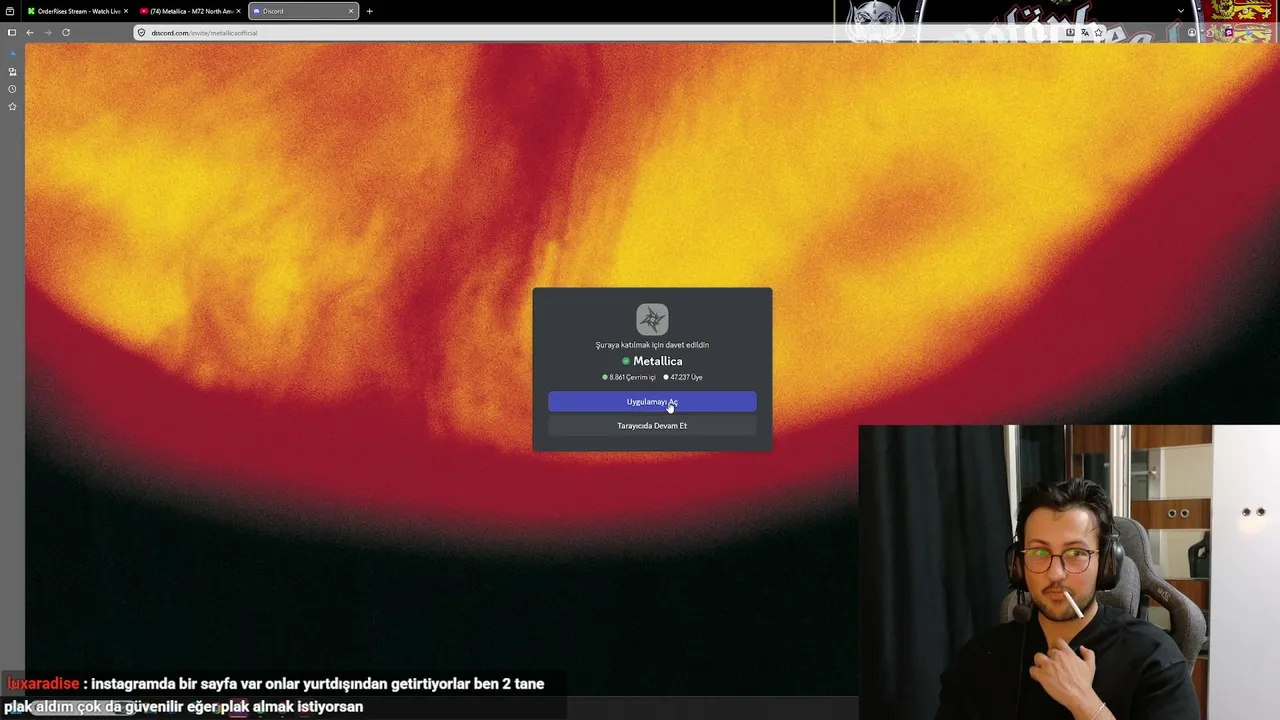Screen dimensions: 1280x720
Task: Reload the Discord invite page
Action: point(66,32)
